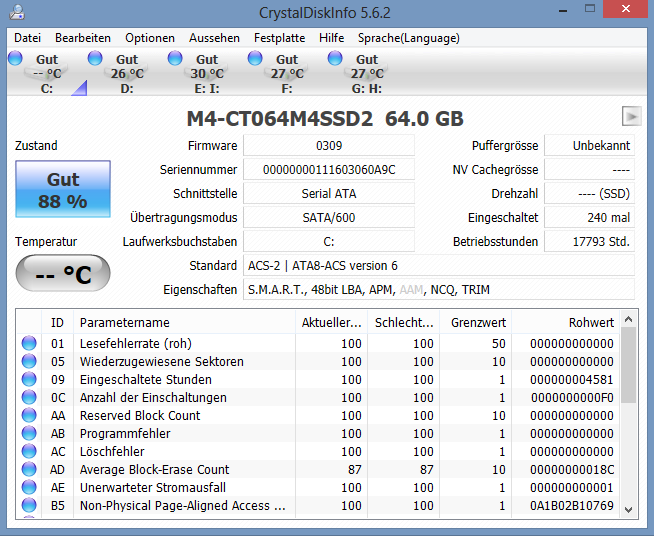
Task: Select the Eingeschaltete Stunden row
Action: click(318, 379)
